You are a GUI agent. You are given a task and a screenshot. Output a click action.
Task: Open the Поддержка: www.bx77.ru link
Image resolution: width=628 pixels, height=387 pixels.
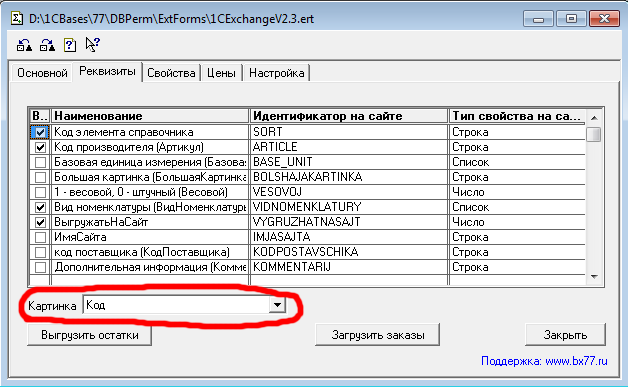coord(544,361)
